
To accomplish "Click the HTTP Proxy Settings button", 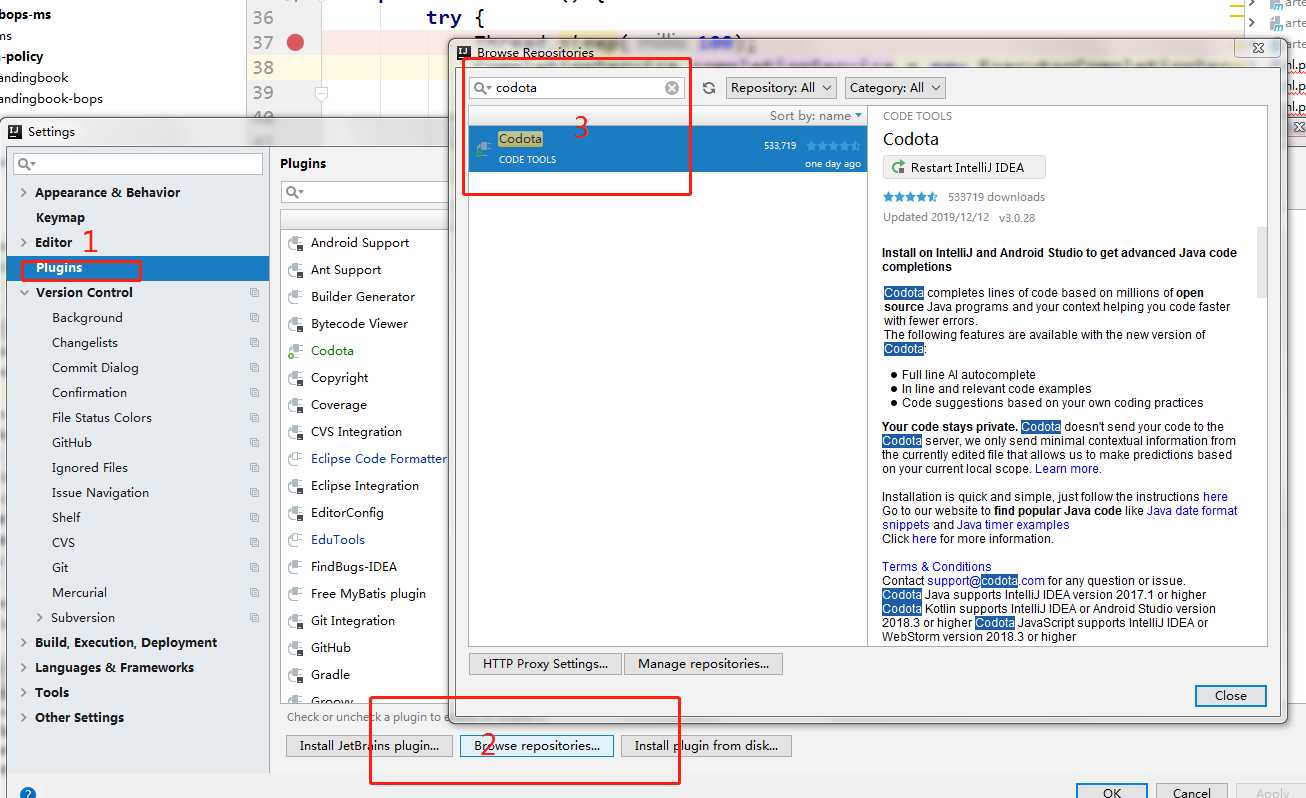I will click(545, 664).
